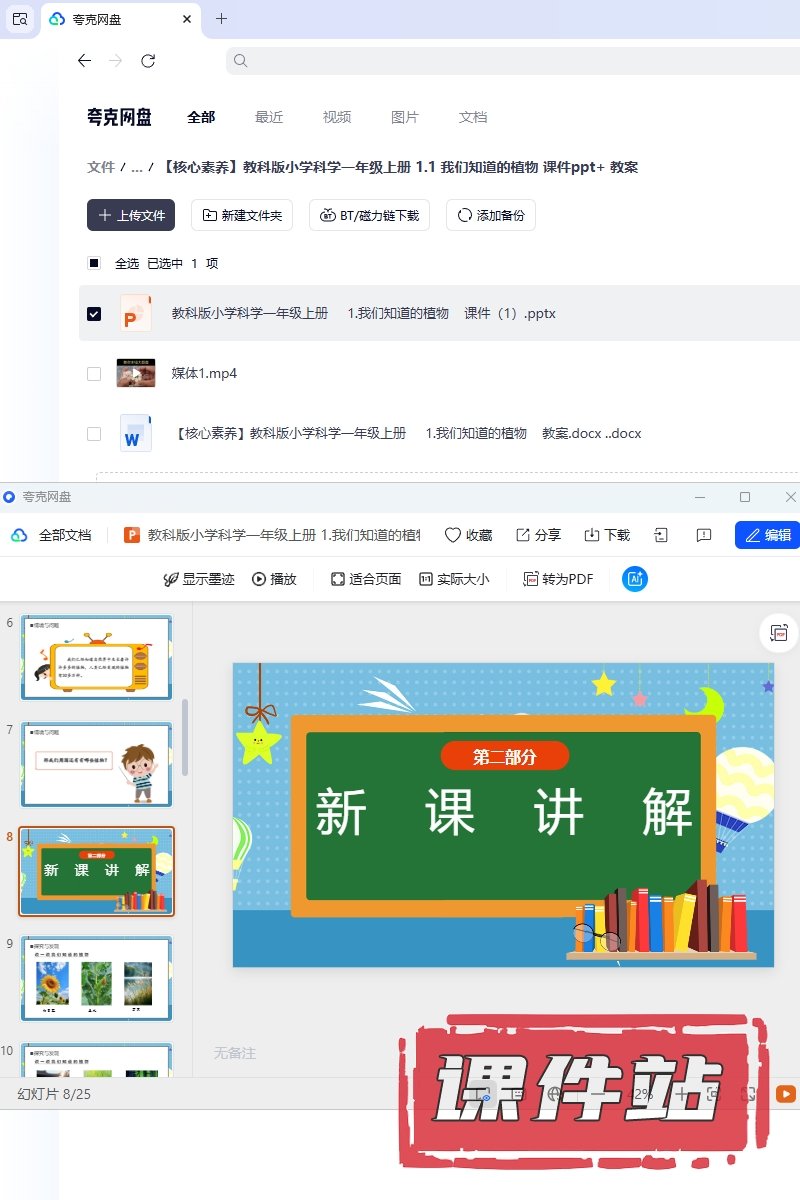Open the blue AI assistant icon
800x1200 pixels.
coord(634,579)
